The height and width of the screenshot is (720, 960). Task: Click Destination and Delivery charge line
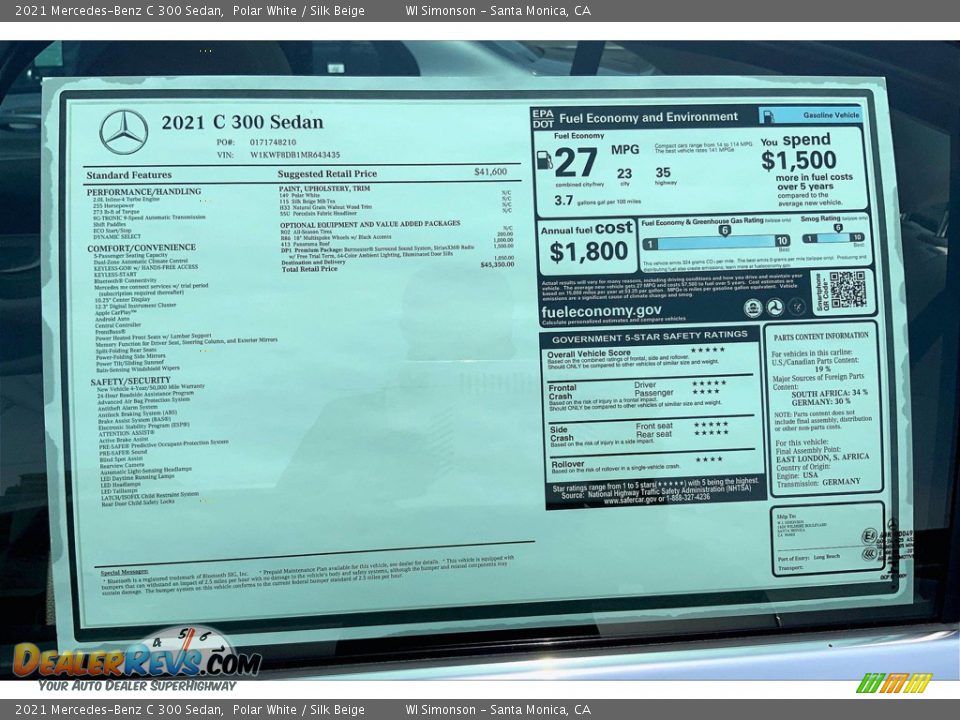tap(398, 261)
